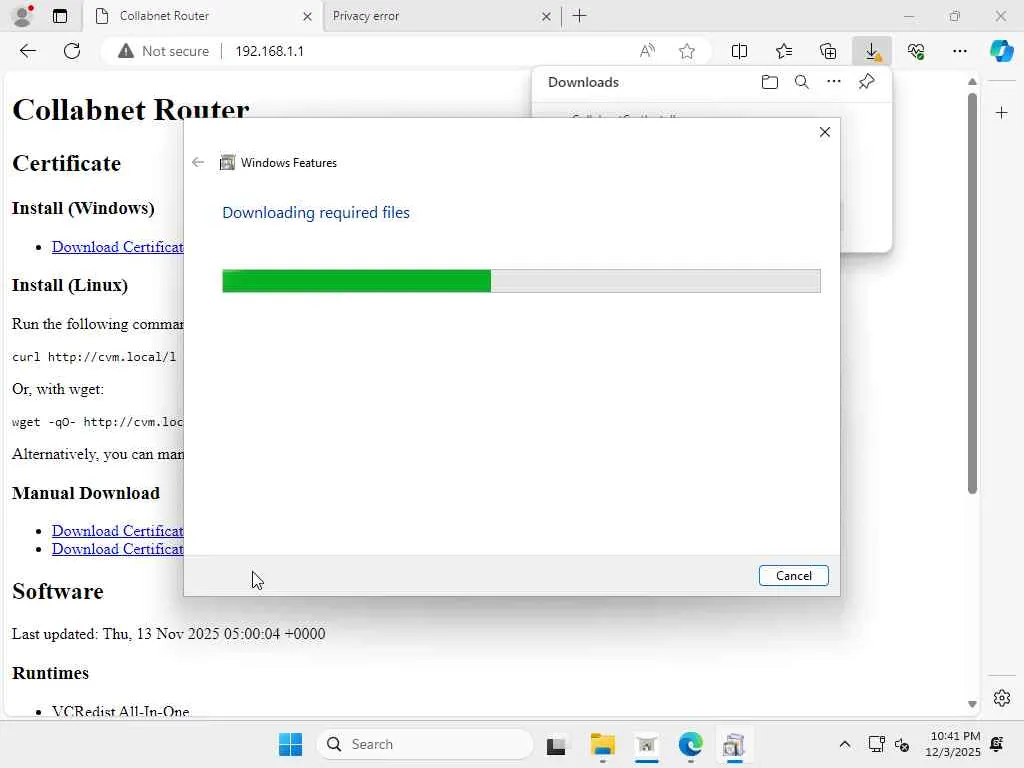Open second Download Certificate link under Manual Download
The image size is (1024, 768).
[118, 549]
